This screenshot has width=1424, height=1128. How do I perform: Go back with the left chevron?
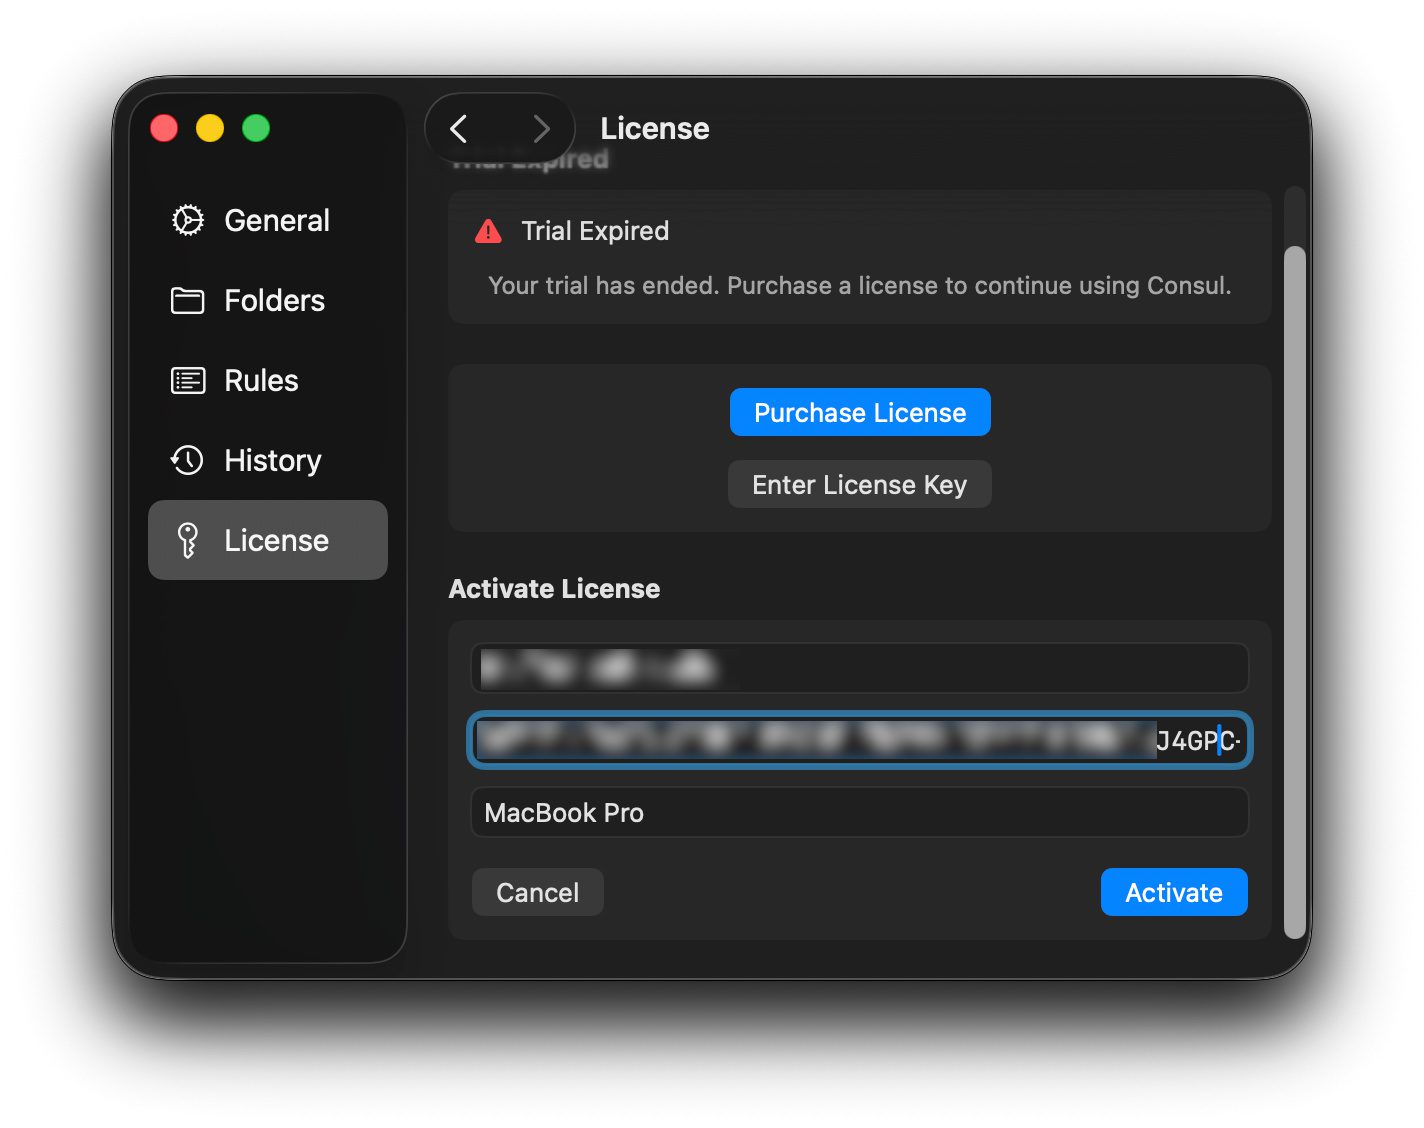[x=459, y=128]
